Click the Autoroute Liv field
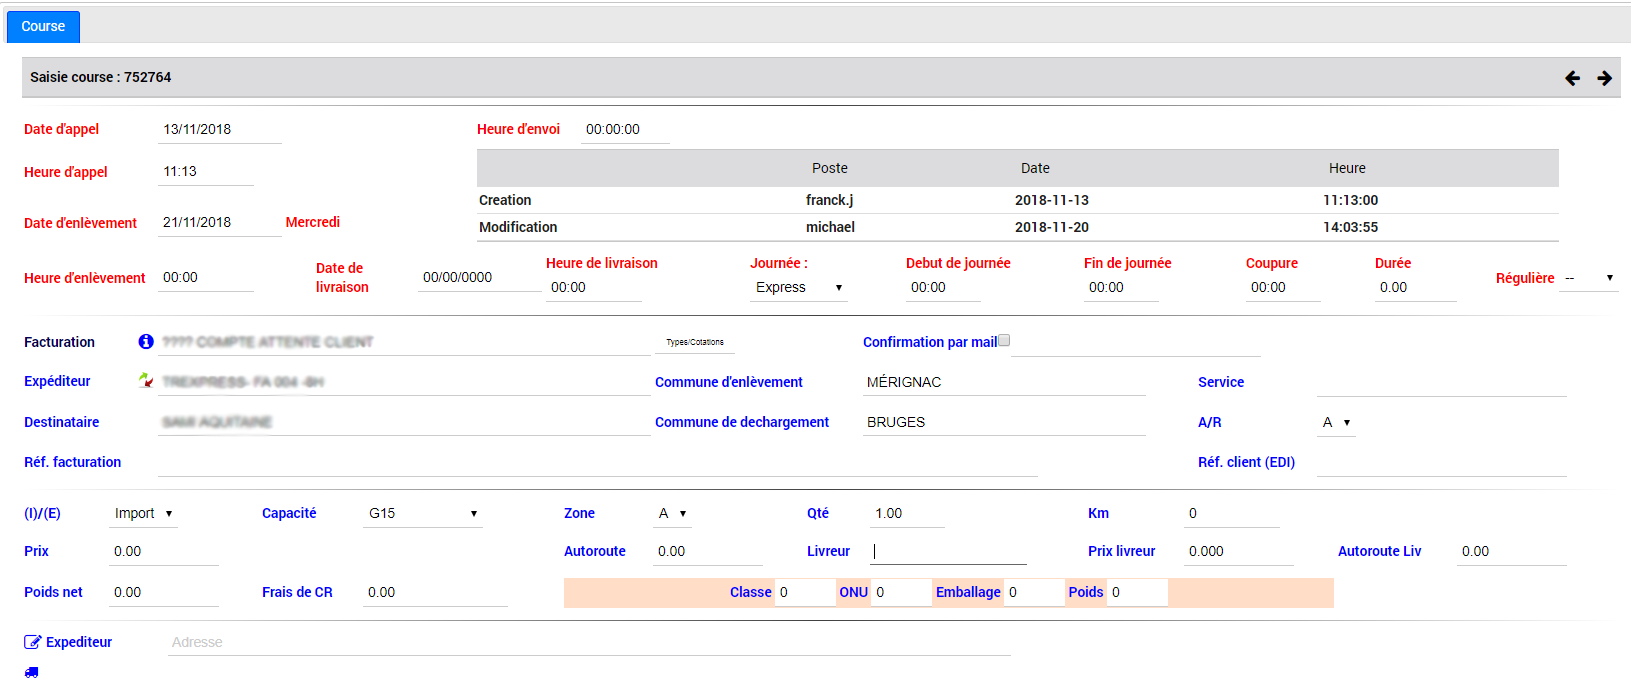Image resolution: width=1631 pixels, height=689 pixels. point(1512,552)
